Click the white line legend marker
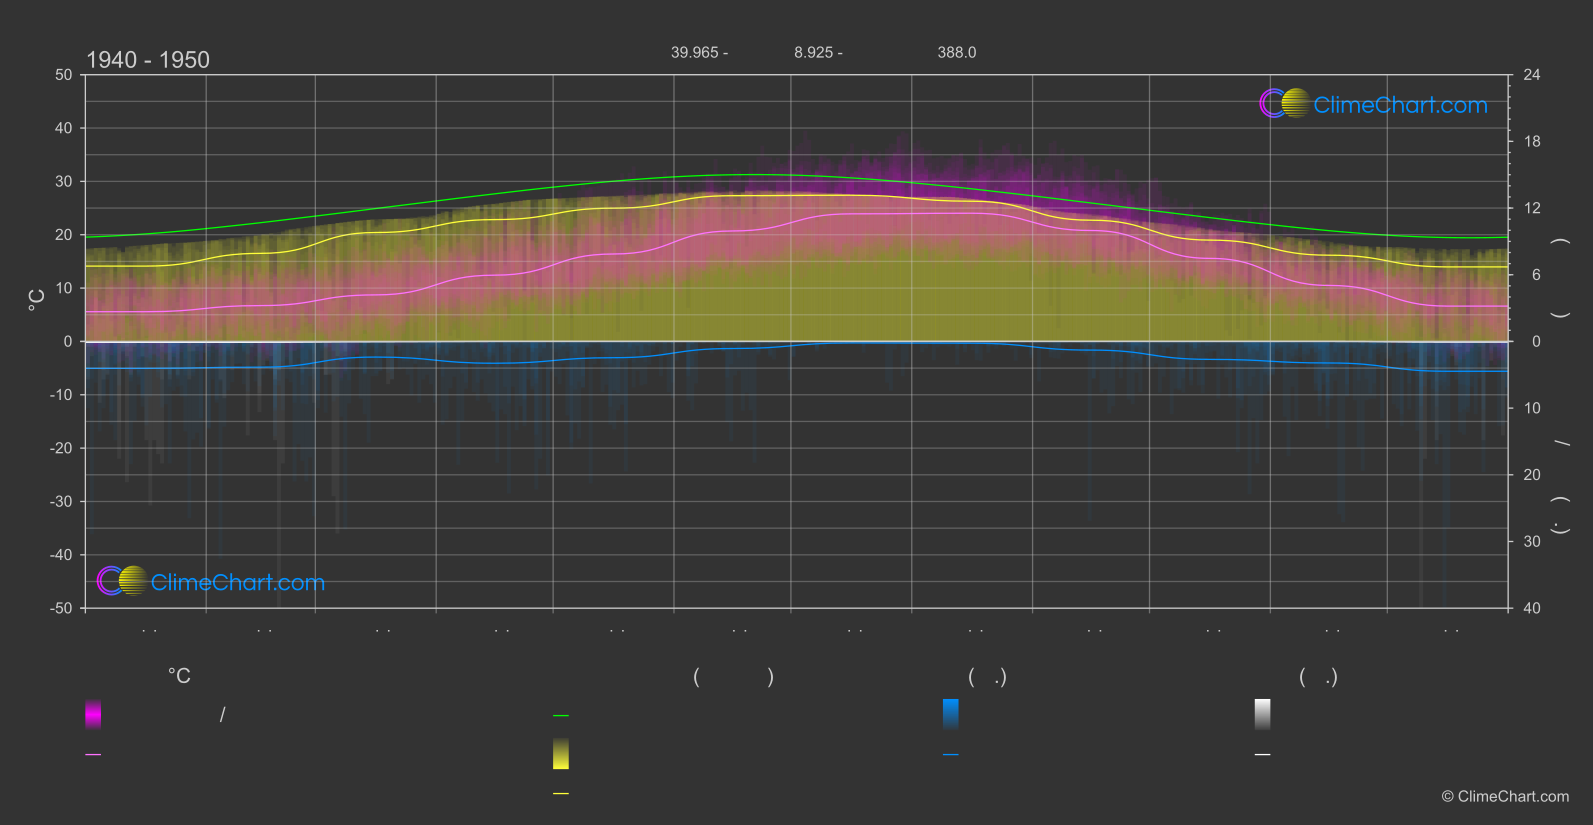This screenshot has height=825, width=1593. tap(1263, 755)
